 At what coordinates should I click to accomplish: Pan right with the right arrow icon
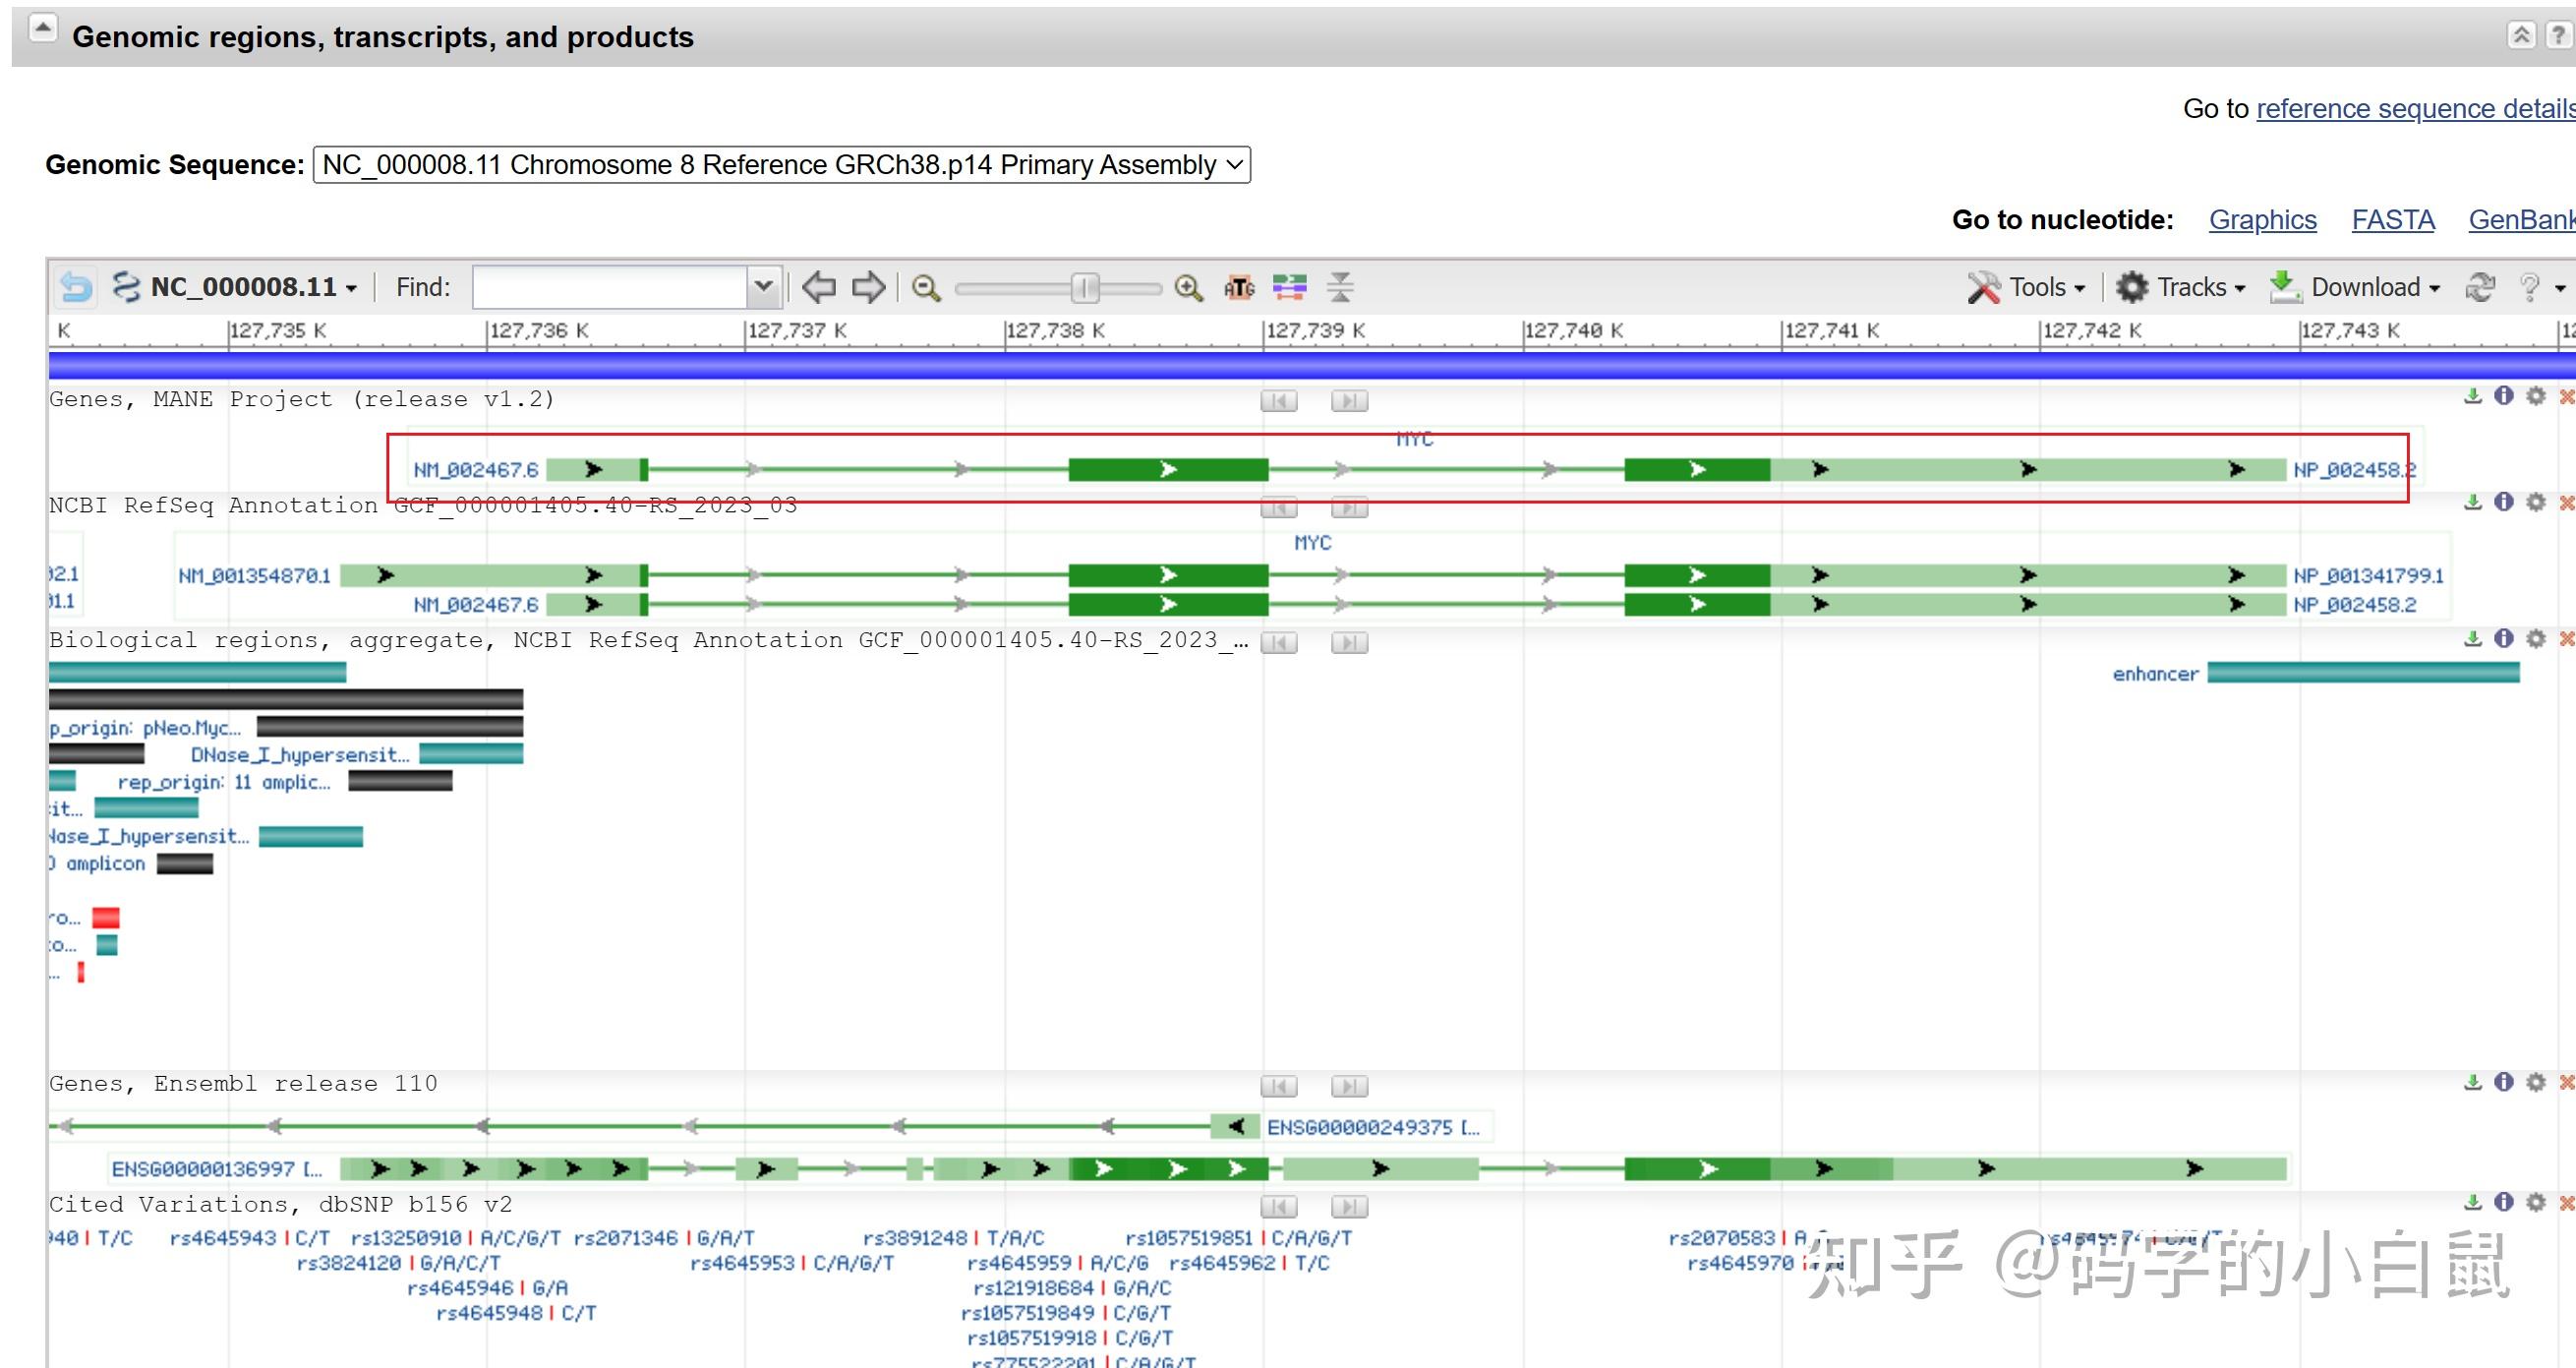coord(868,288)
